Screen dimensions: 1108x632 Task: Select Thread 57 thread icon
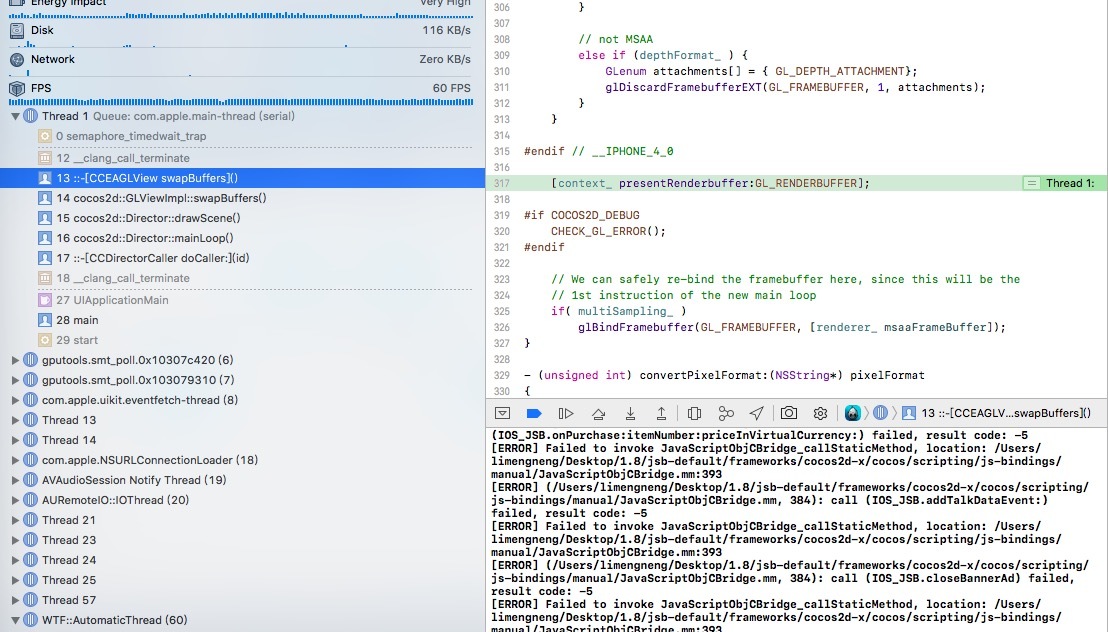pyautogui.click(x=30, y=600)
